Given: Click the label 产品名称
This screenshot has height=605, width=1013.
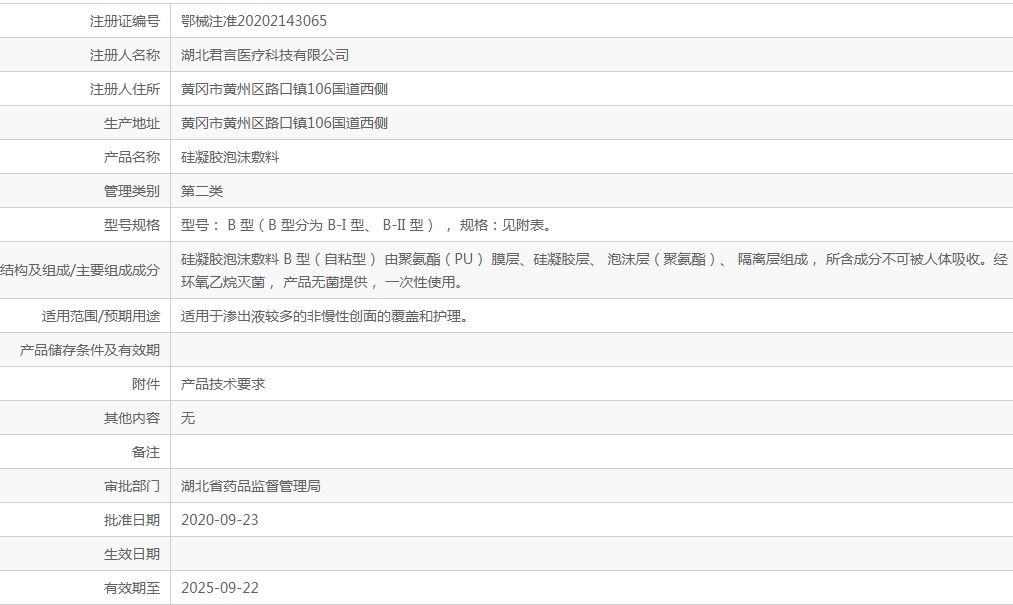Looking at the screenshot, I should [x=132, y=157].
